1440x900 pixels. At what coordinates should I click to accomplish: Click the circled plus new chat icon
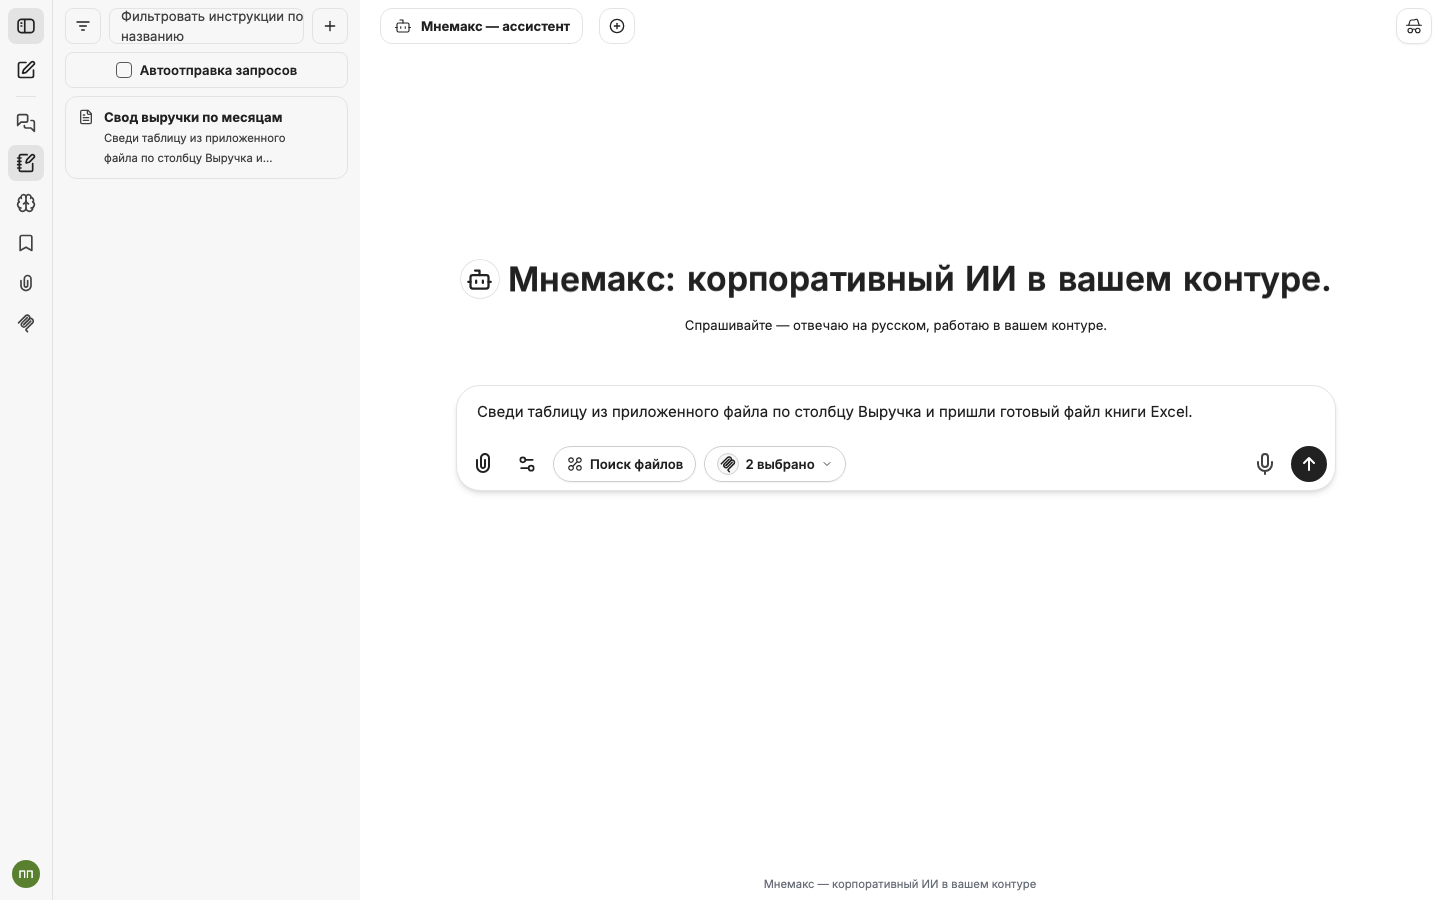tap(617, 26)
